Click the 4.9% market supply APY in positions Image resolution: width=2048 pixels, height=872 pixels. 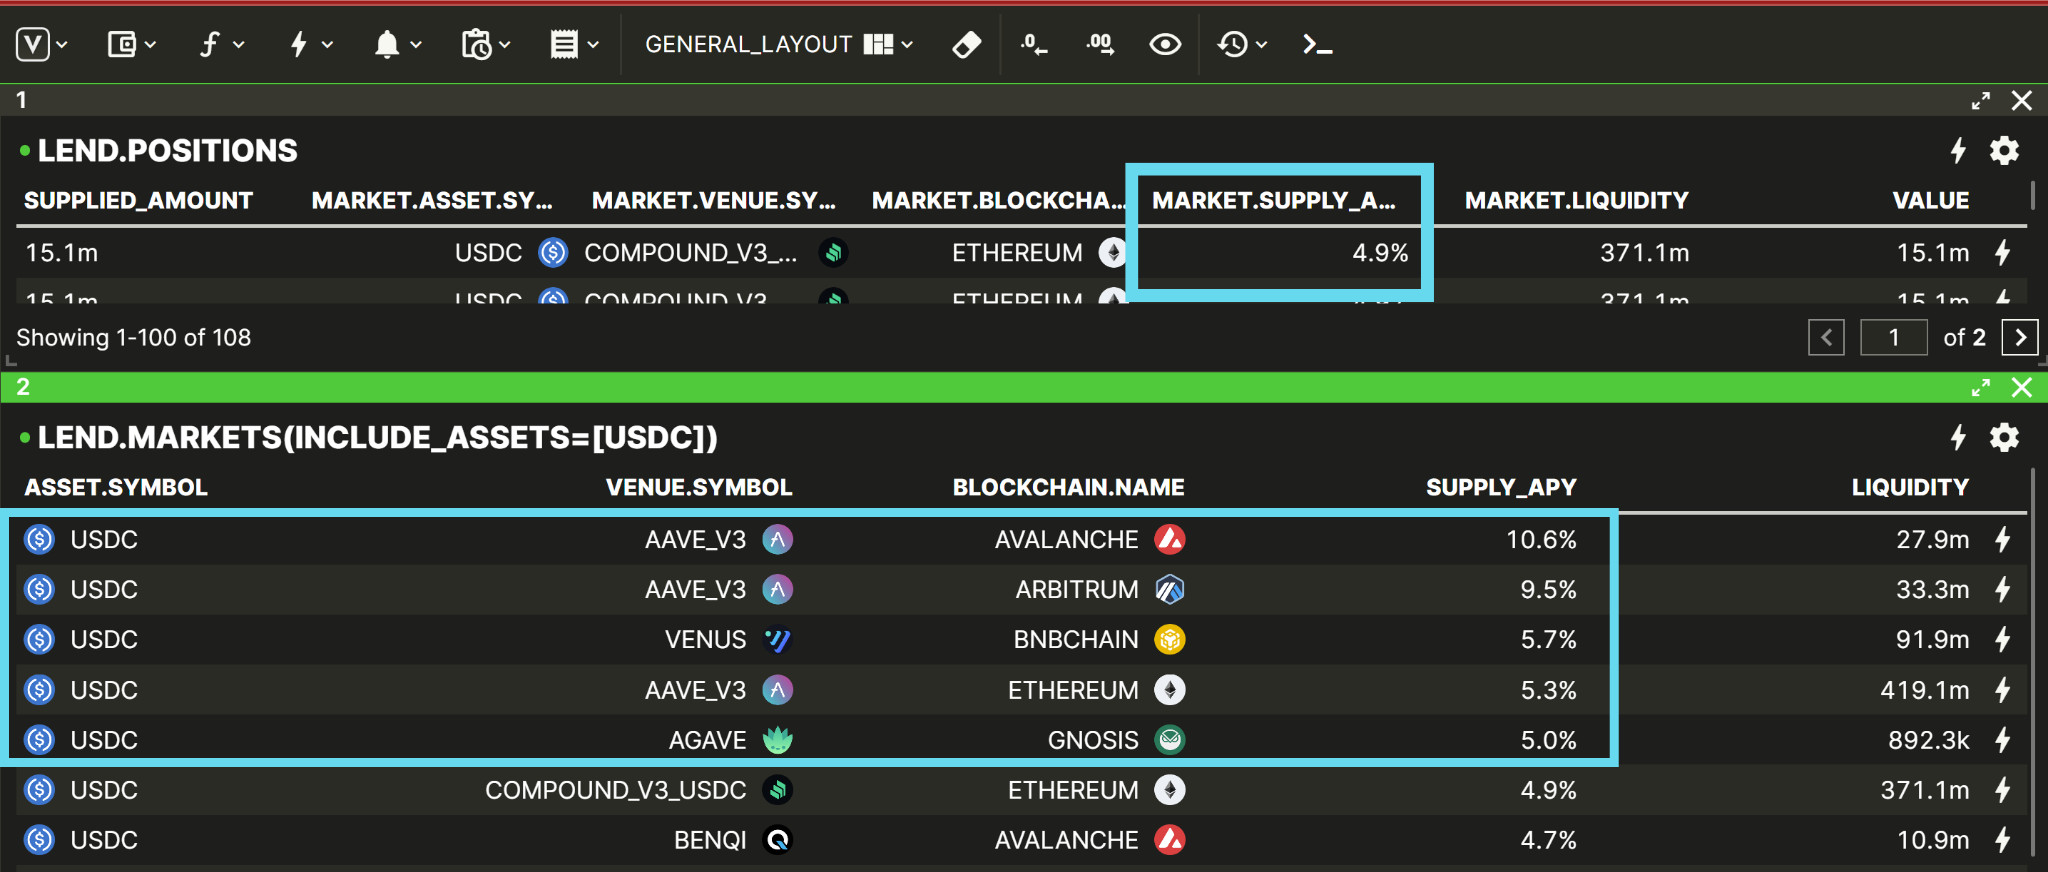(1380, 253)
